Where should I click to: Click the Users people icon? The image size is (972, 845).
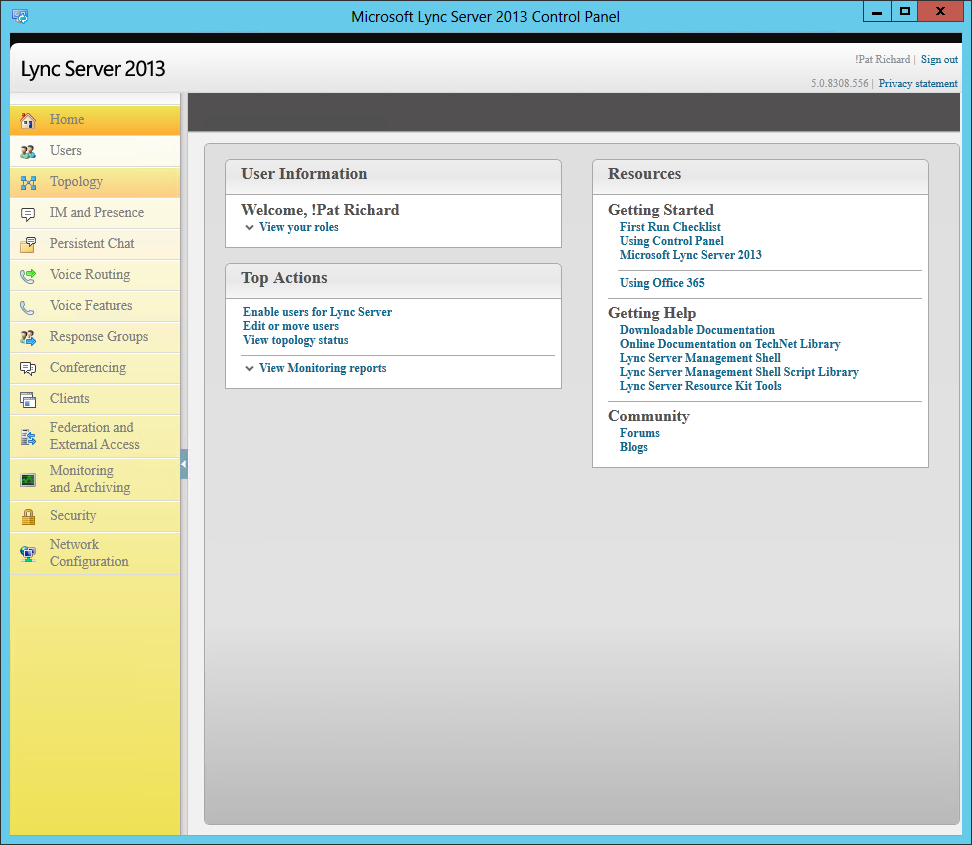28,151
